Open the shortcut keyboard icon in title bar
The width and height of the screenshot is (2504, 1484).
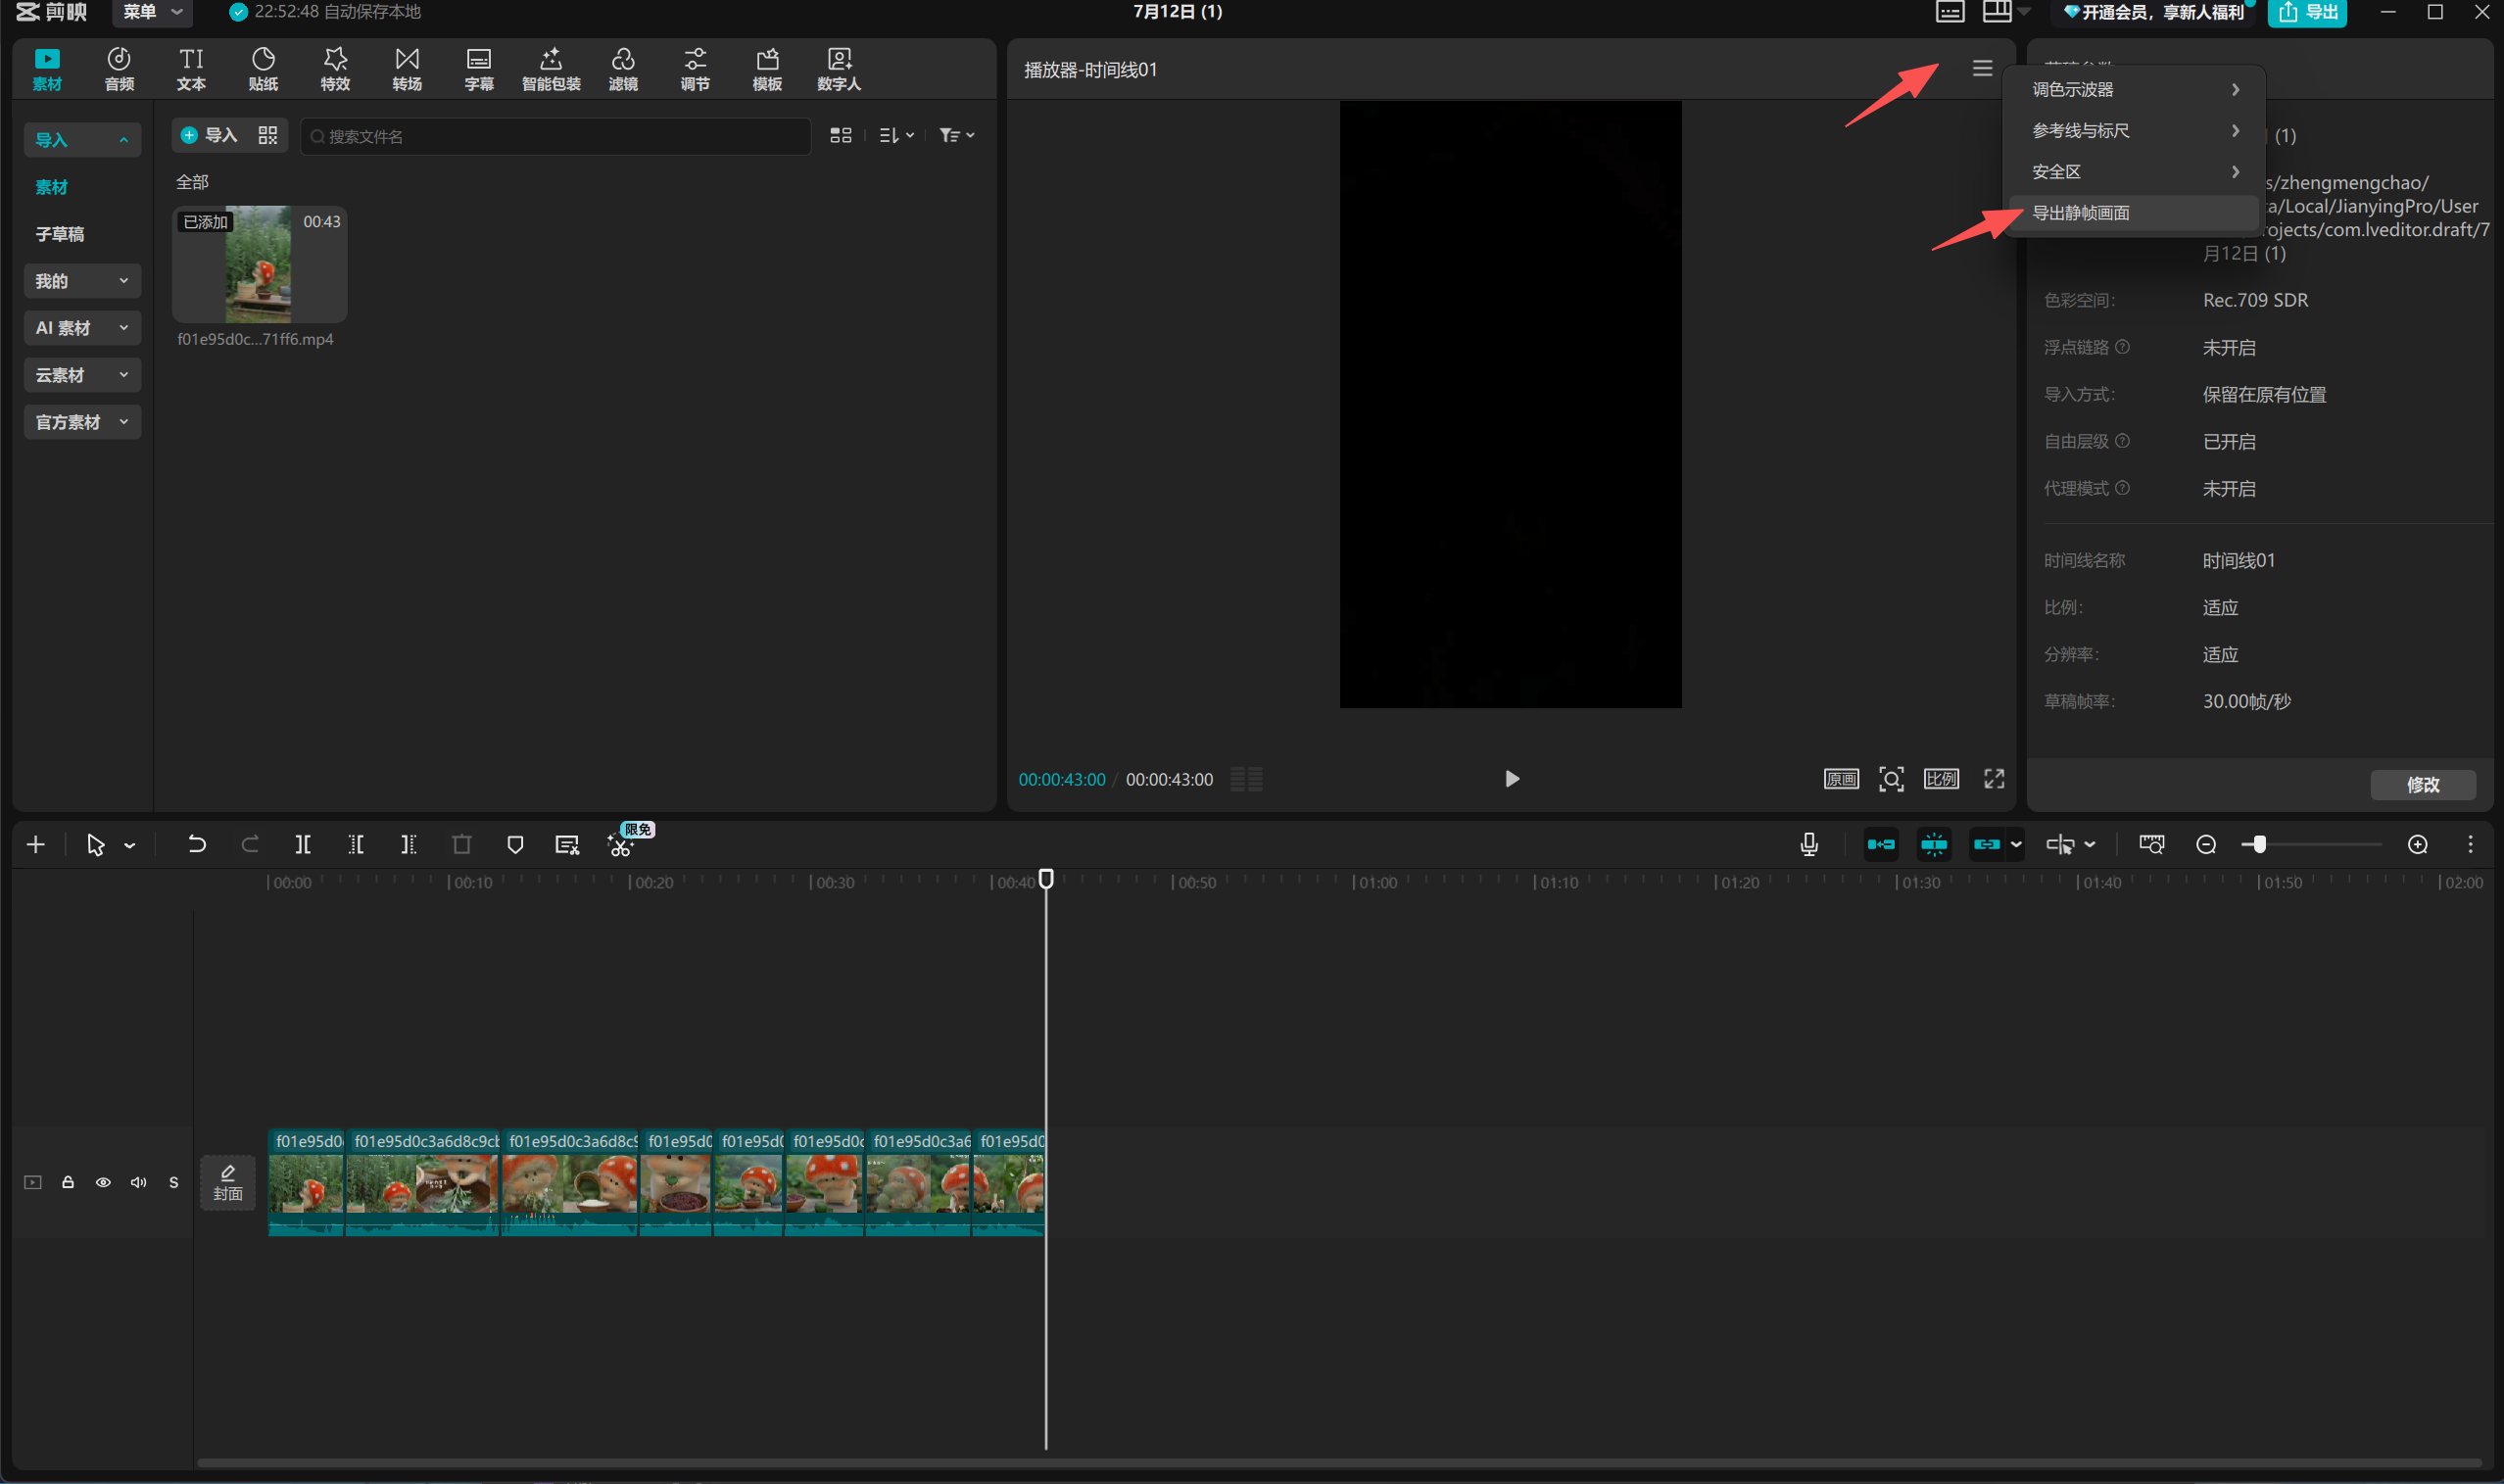coord(1950,12)
